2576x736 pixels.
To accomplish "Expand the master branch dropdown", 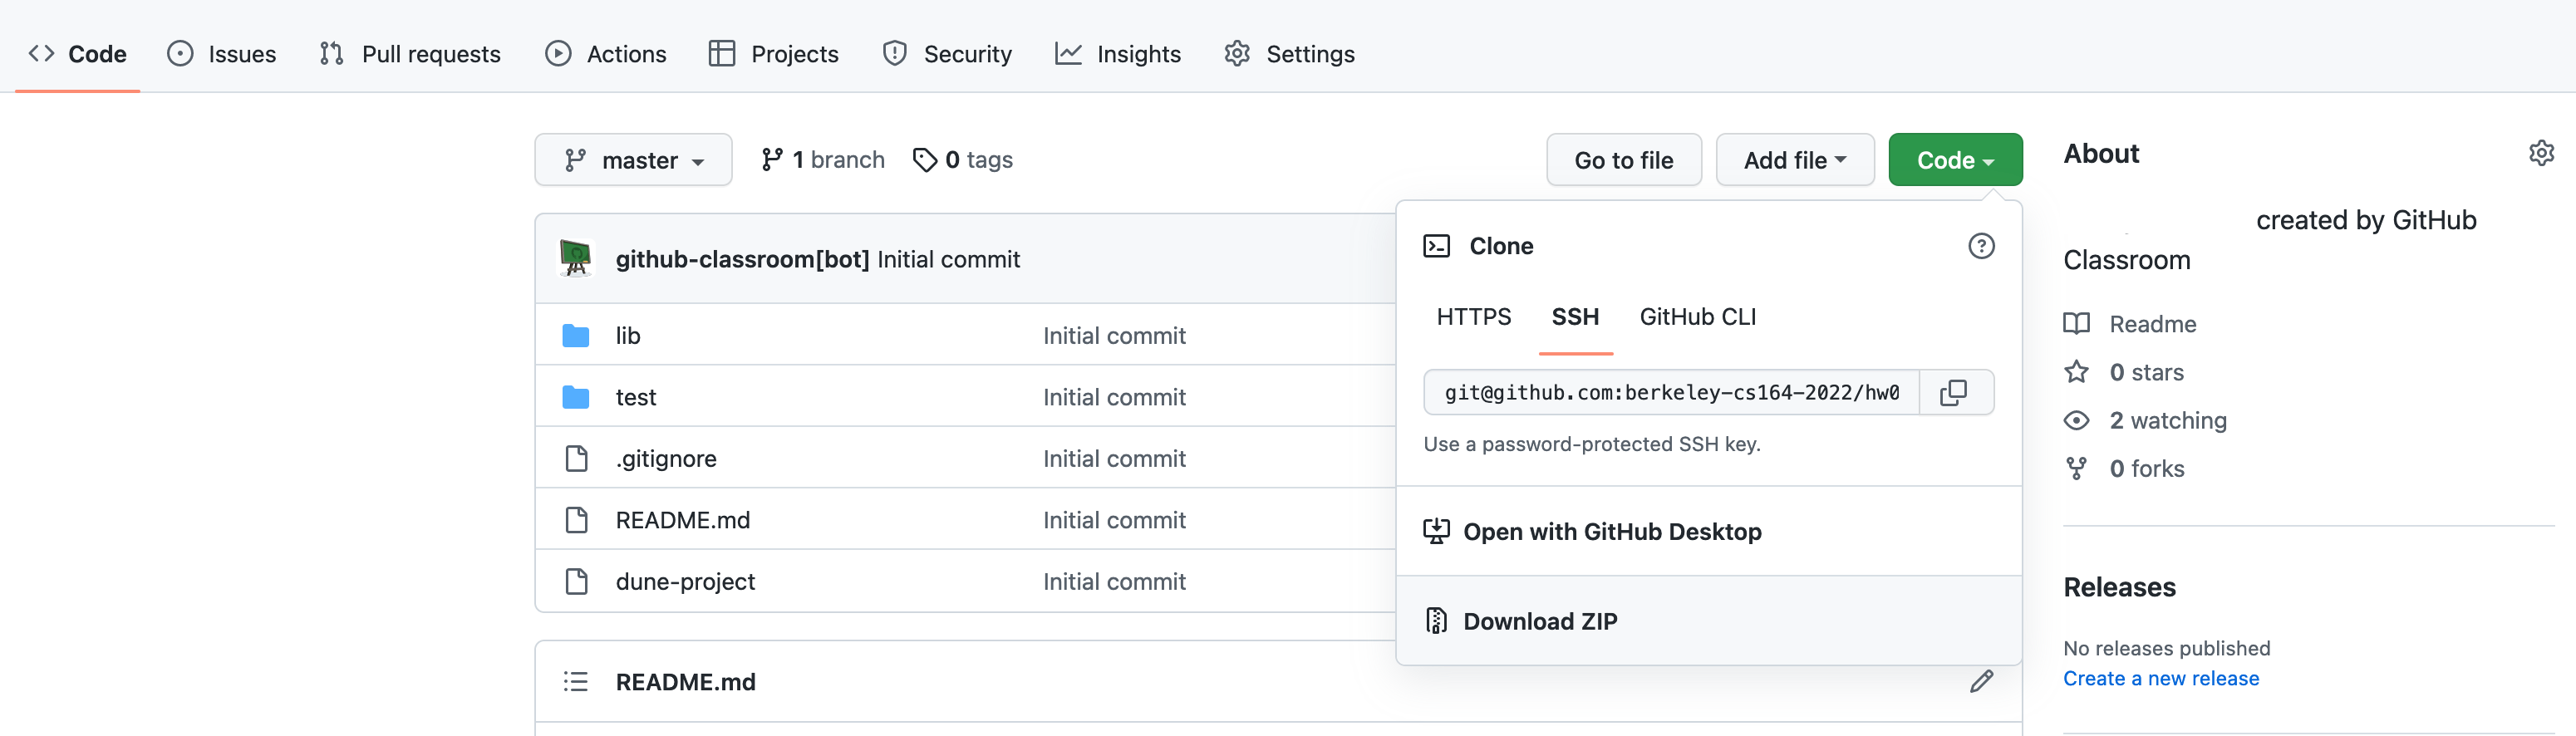I will point(633,160).
